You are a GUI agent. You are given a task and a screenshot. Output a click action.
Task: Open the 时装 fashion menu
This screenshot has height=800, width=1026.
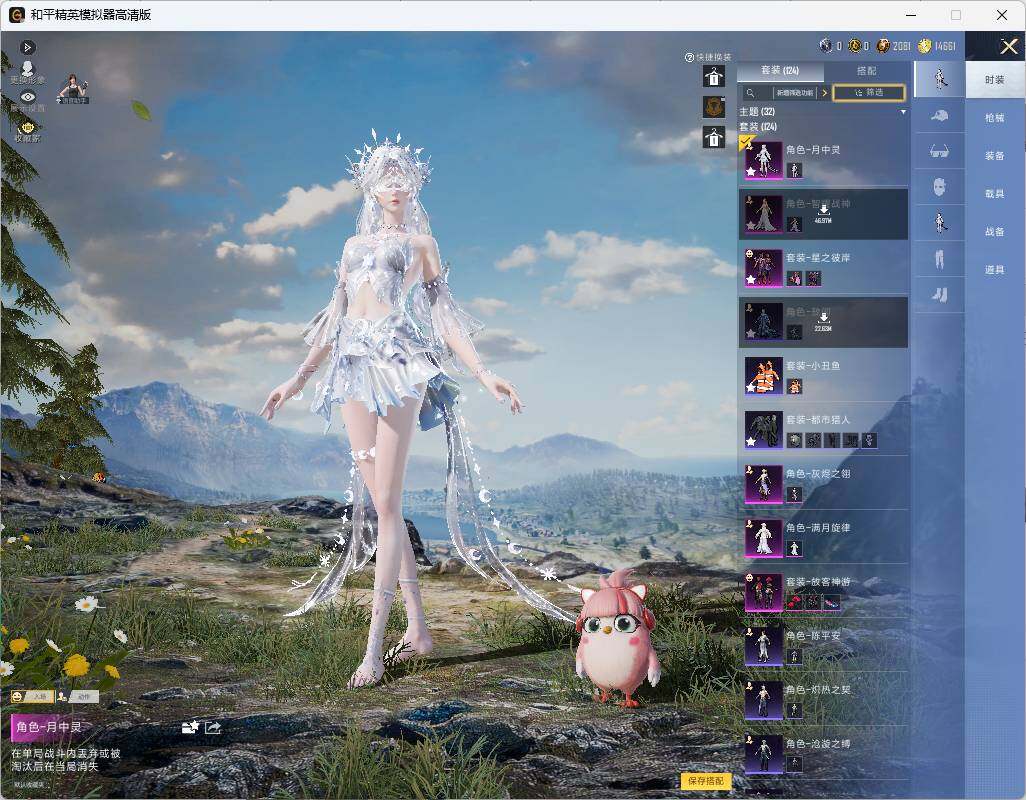(995, 80)
